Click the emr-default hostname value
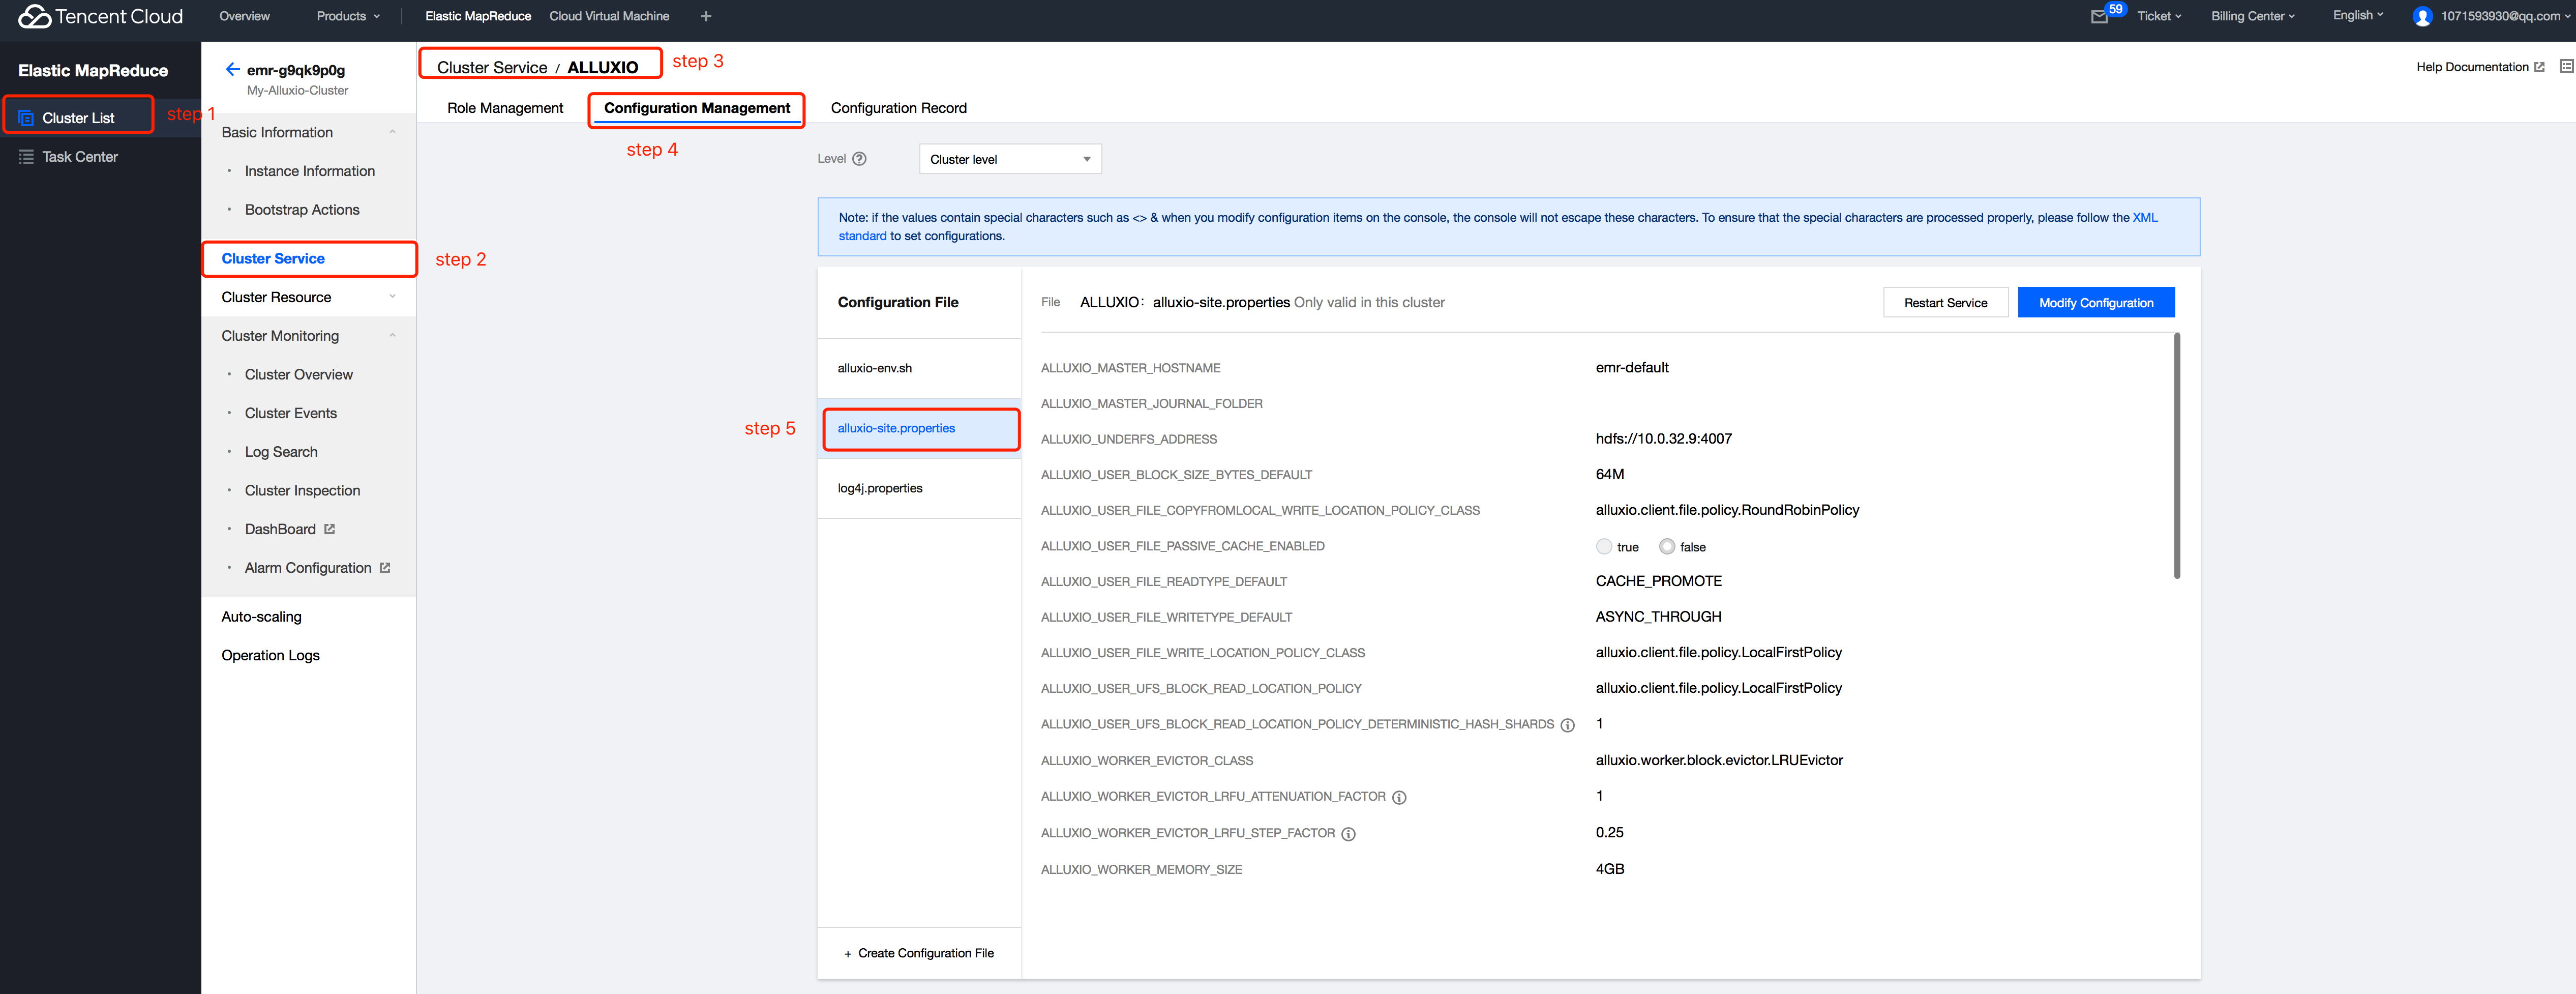The image size is (2576, 994). click(x=1632, y=368)
